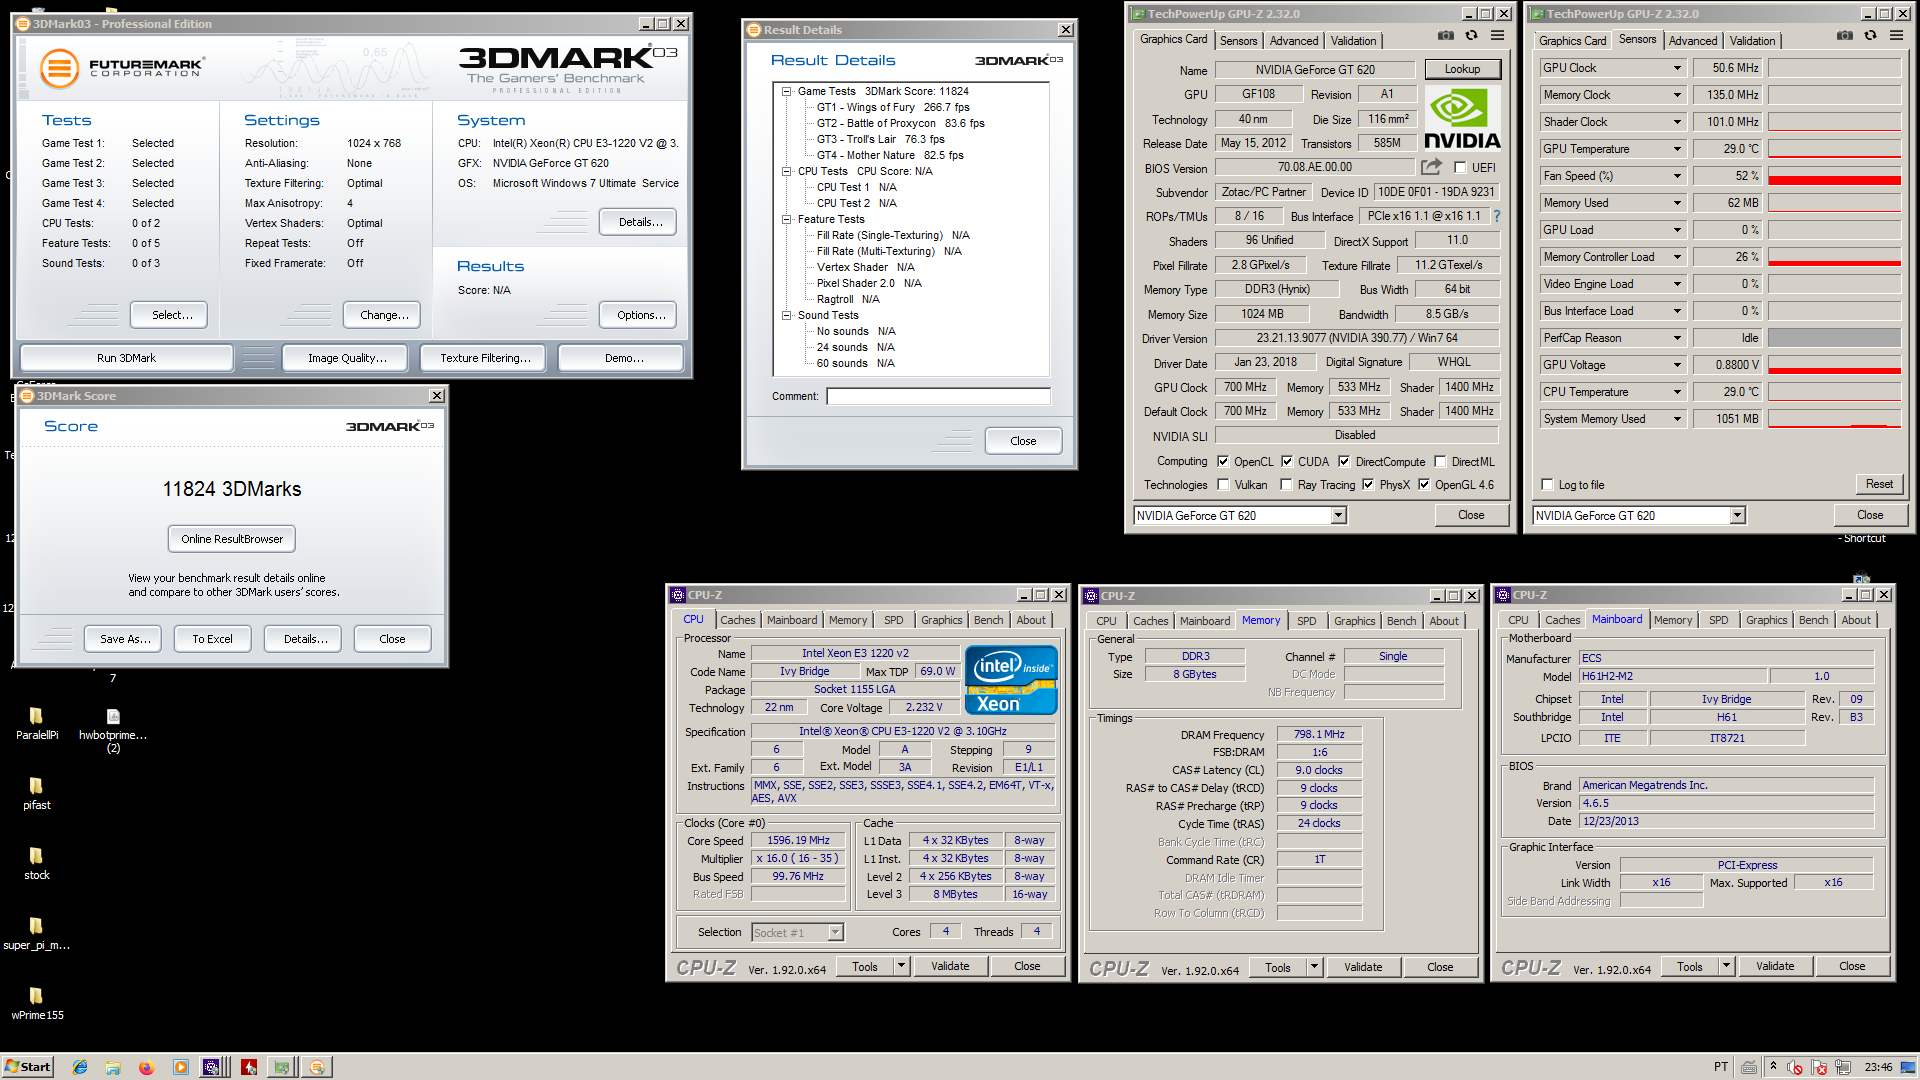Click the system tray clock
The height and width of the screenshot is (1080, 1920).
coord(1878,1067)
